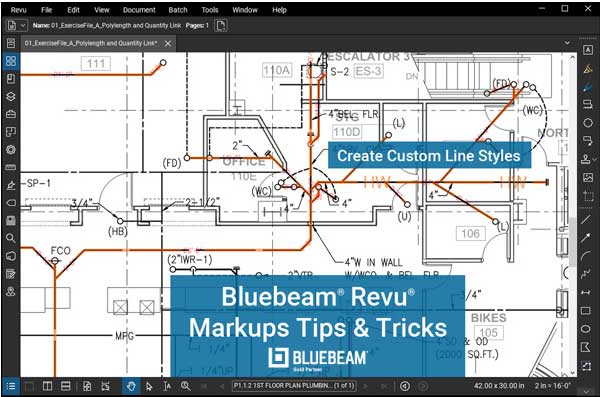Select the Rectangle tool in right toolbar
This screenshot has height=397, width=600.
(586, 310)
